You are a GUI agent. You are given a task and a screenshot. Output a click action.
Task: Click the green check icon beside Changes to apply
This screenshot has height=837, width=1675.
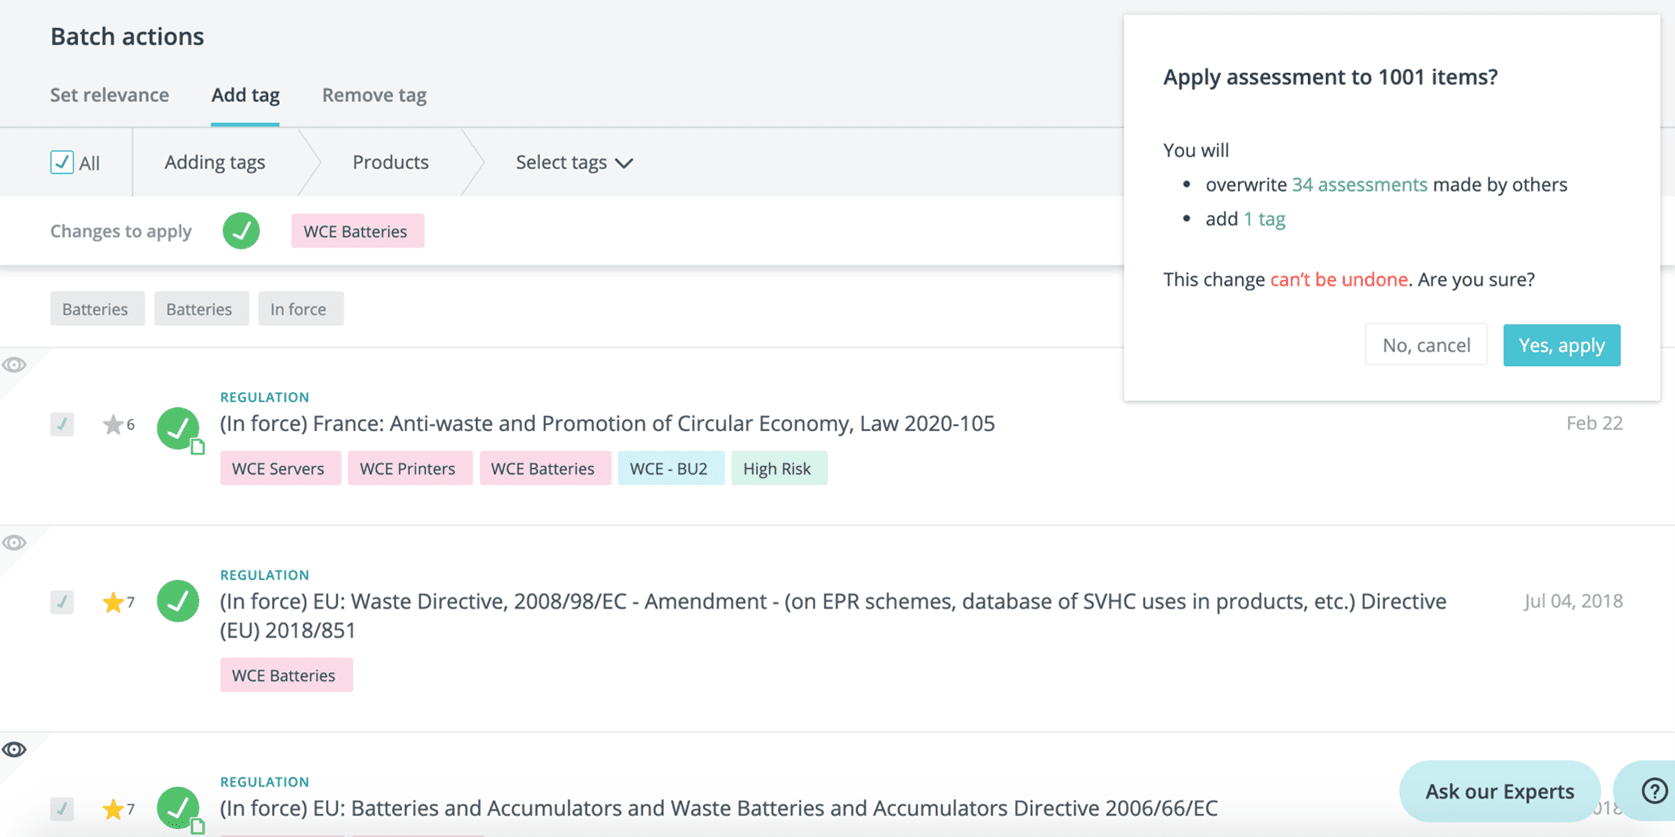(241, 231)
